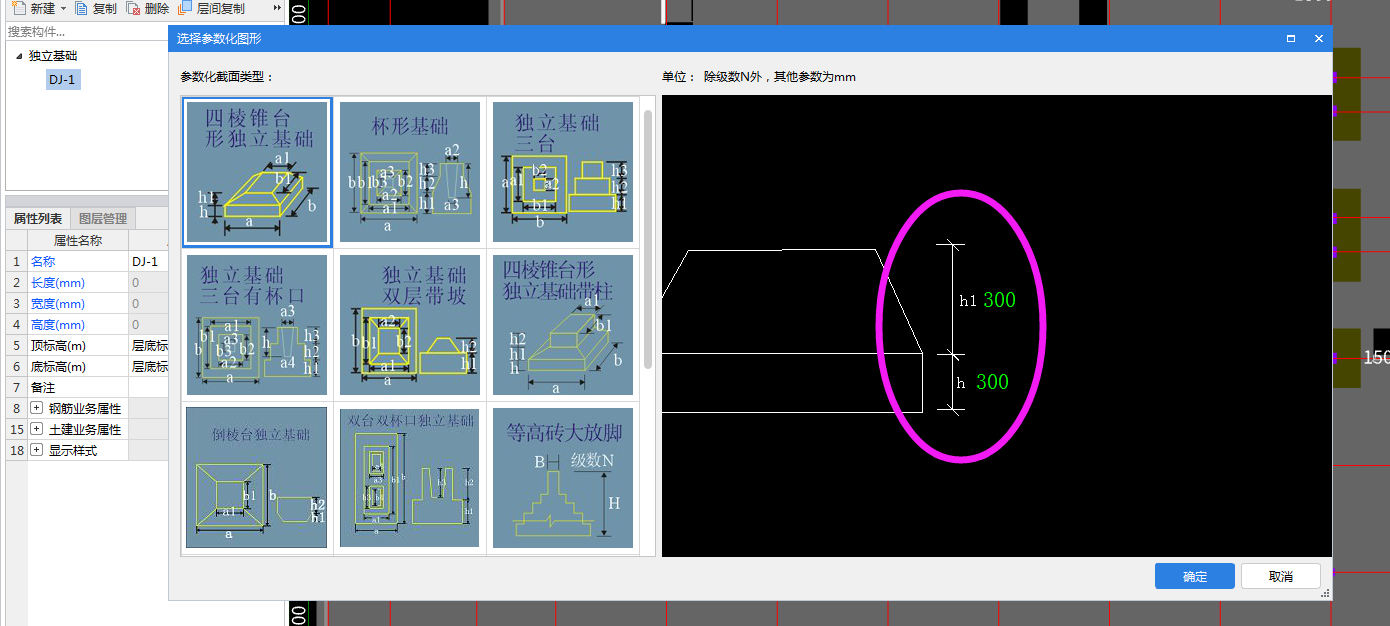Click the DJ-1 value cell in 名称 row
Screen dimensions: 1390x626
click(148, 261)
